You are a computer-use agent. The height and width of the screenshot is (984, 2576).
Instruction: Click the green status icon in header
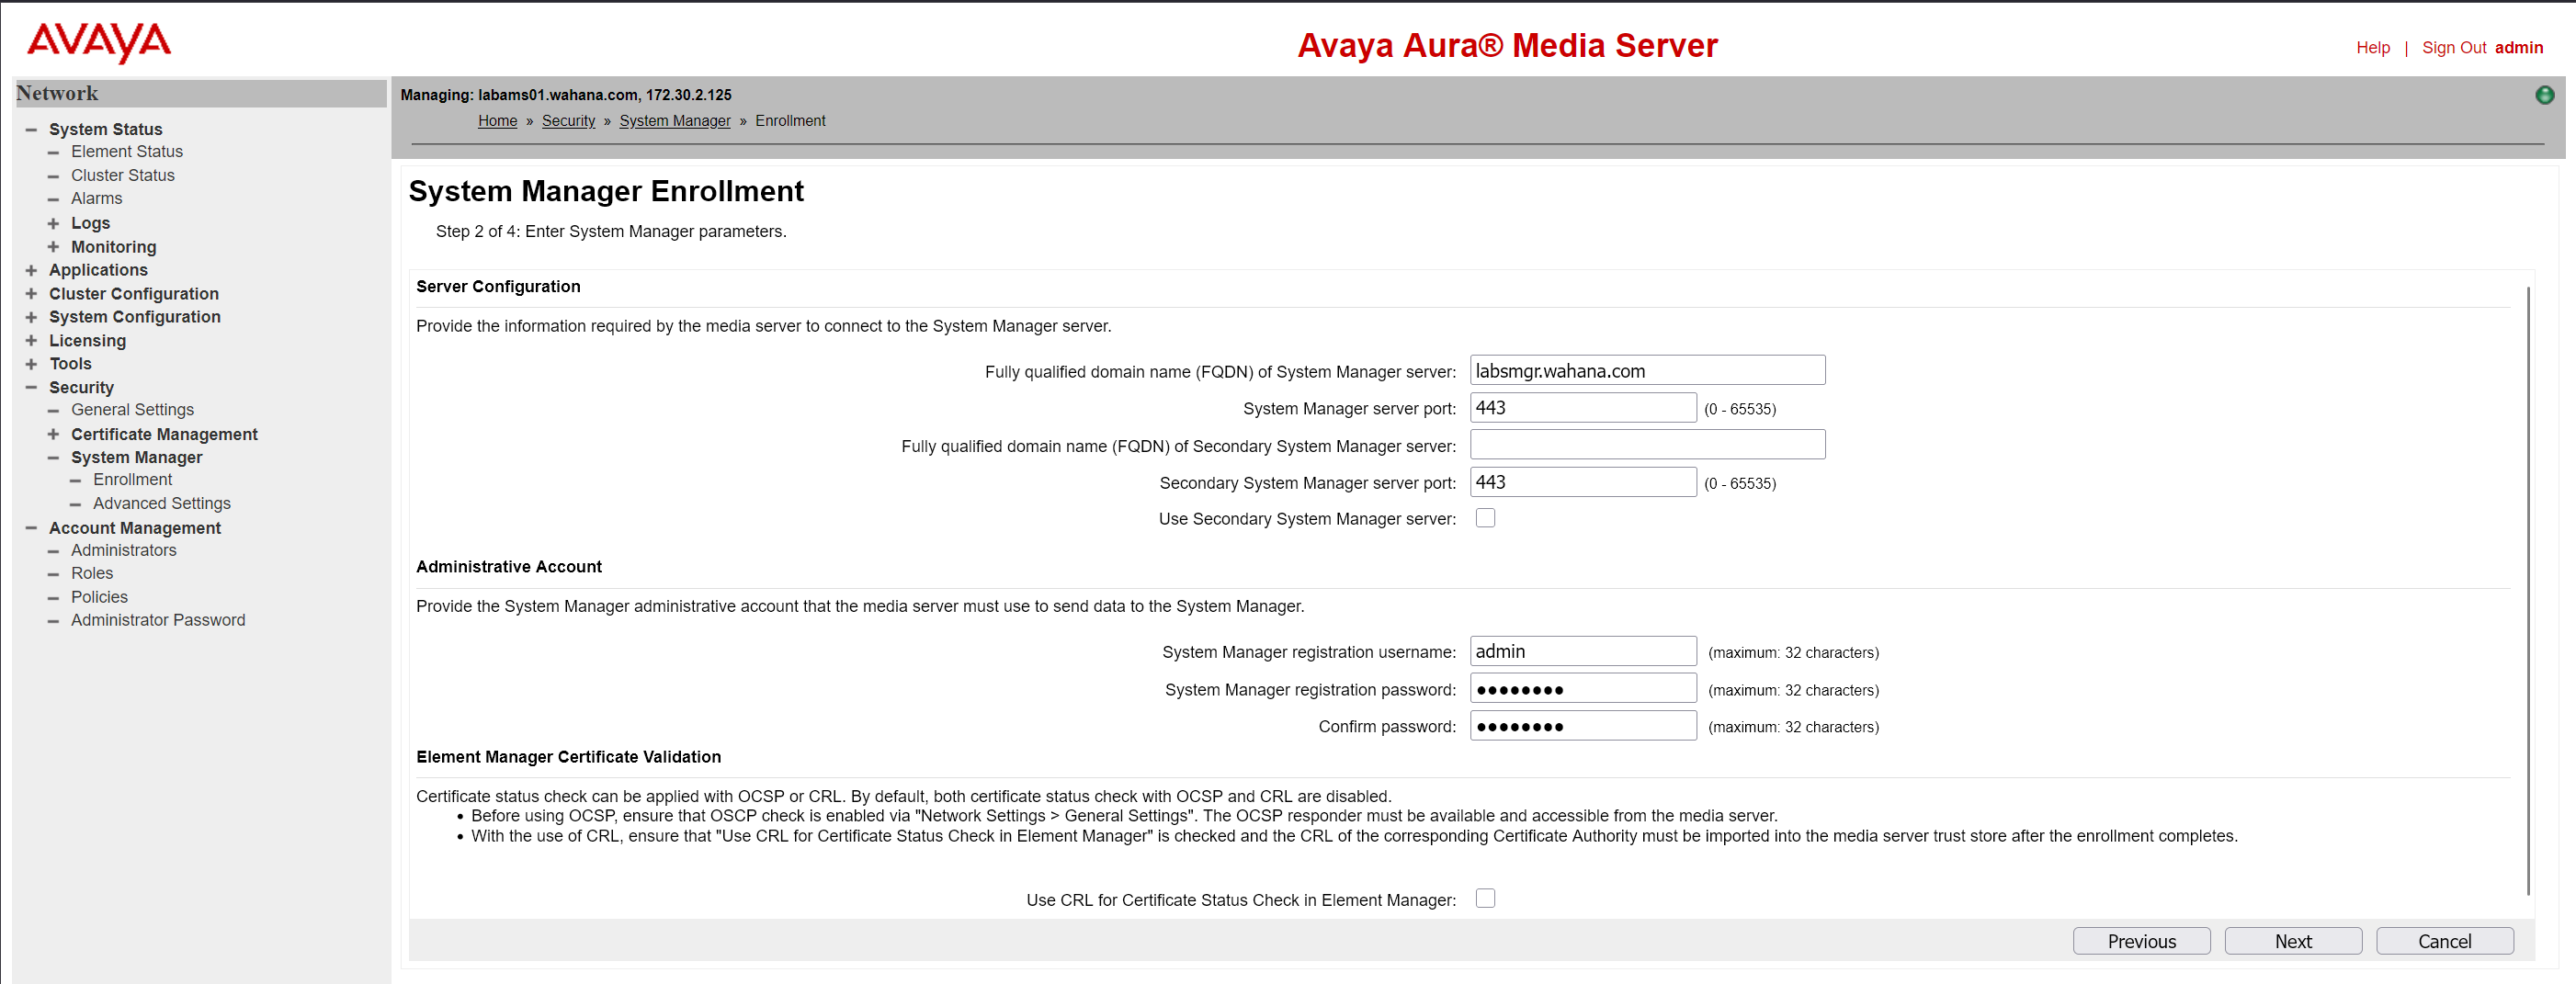pos(2544,95)
